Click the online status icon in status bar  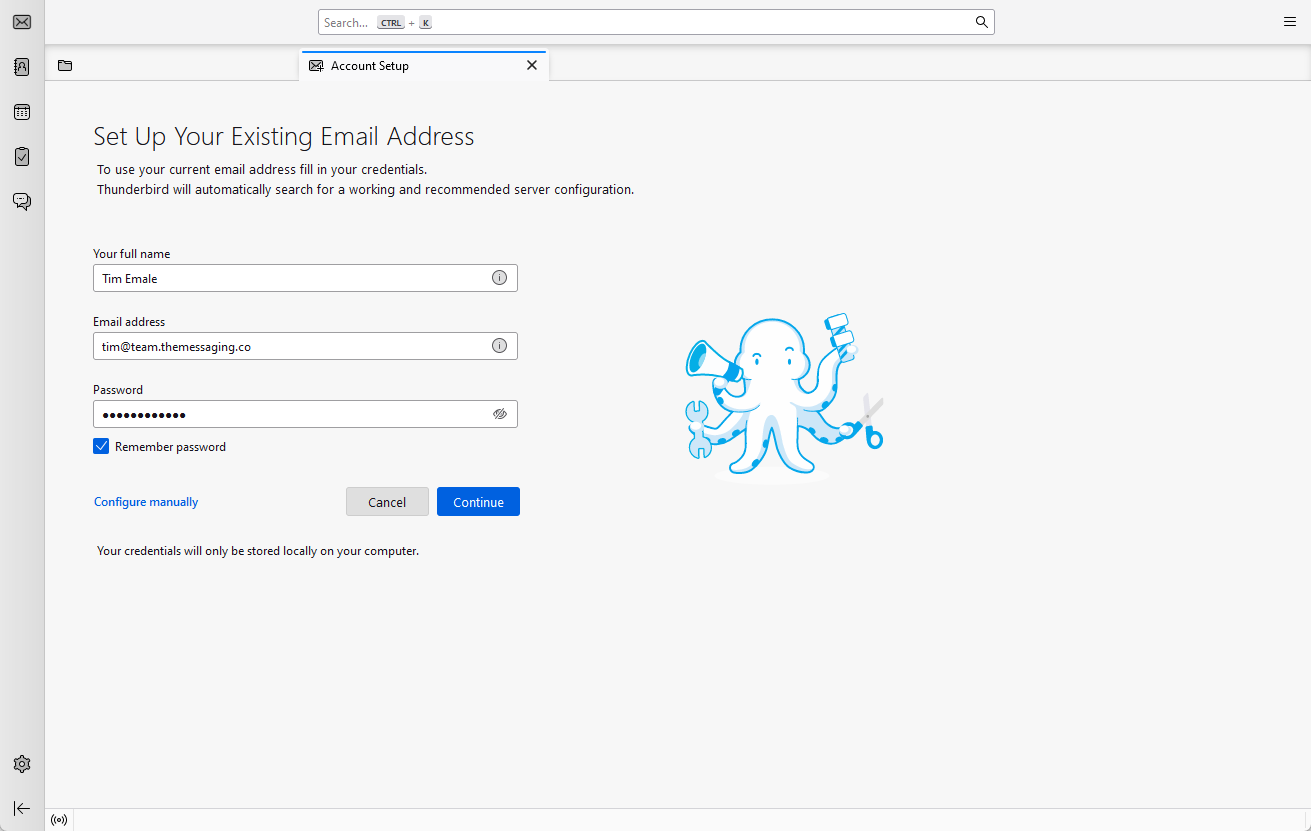59,820
